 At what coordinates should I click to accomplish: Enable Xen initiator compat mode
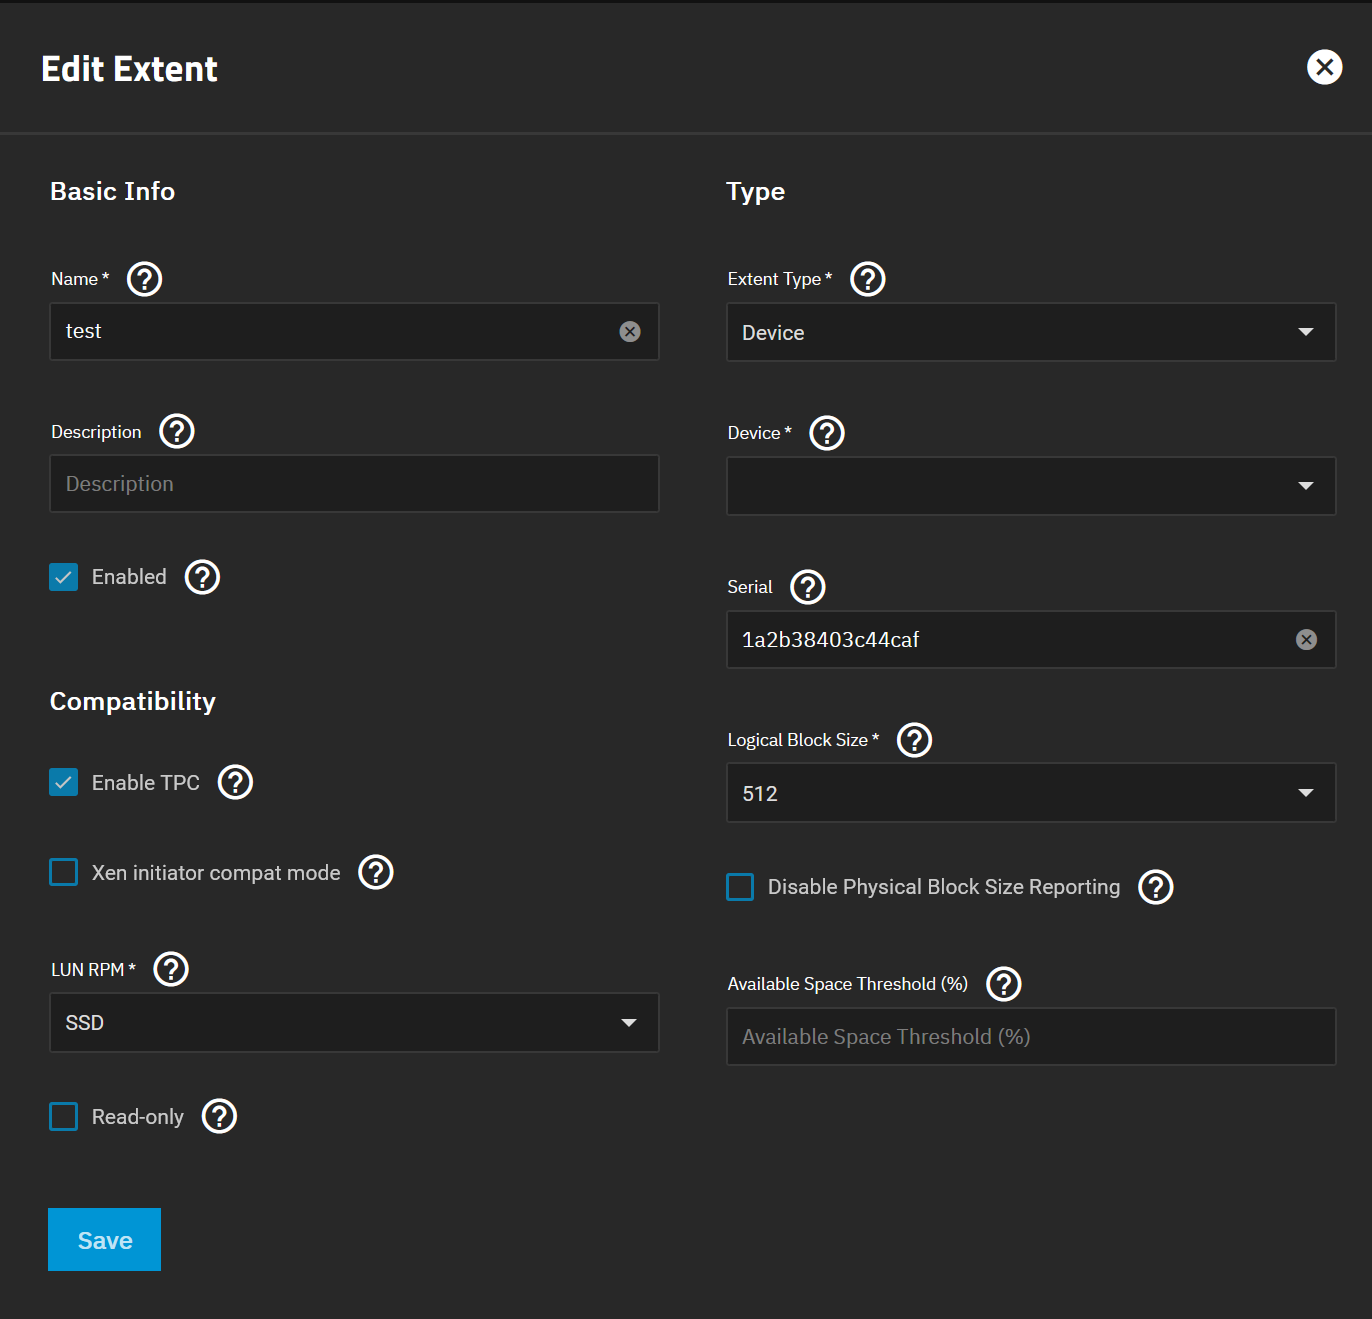(64, 872)
